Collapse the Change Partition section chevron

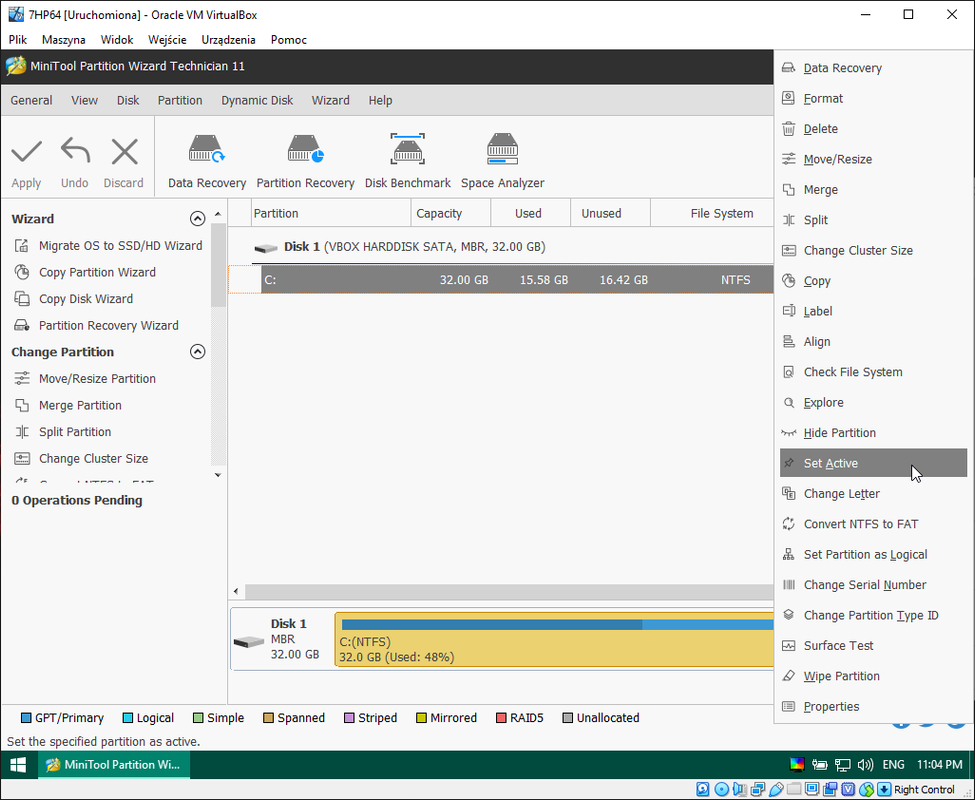click(197, 352)
